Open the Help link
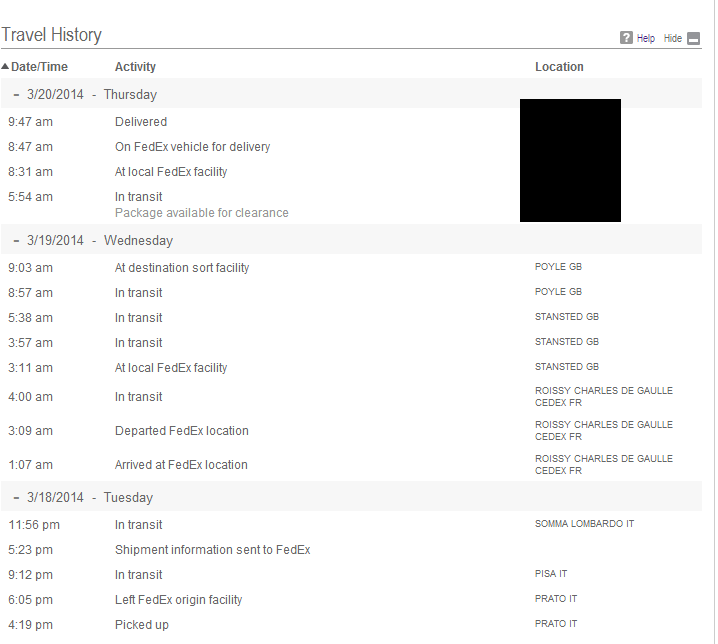This screenshot has width=718, height=644. pos(646,38)
